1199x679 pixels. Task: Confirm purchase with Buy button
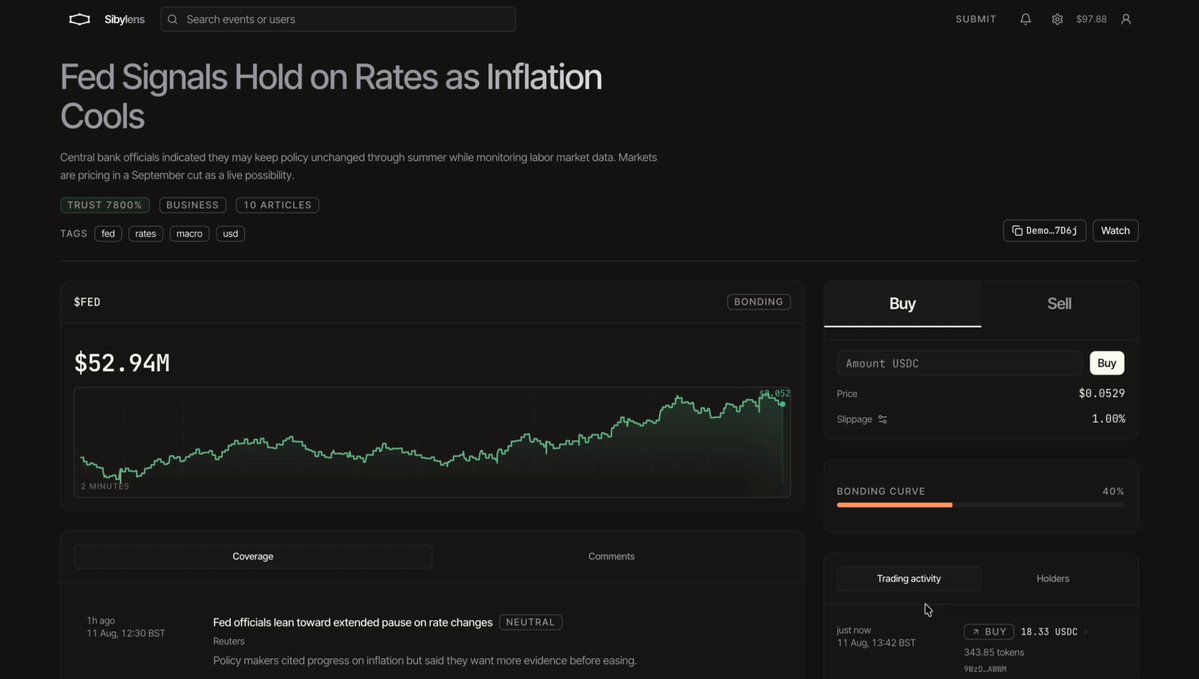click(x=1106, y=363)
